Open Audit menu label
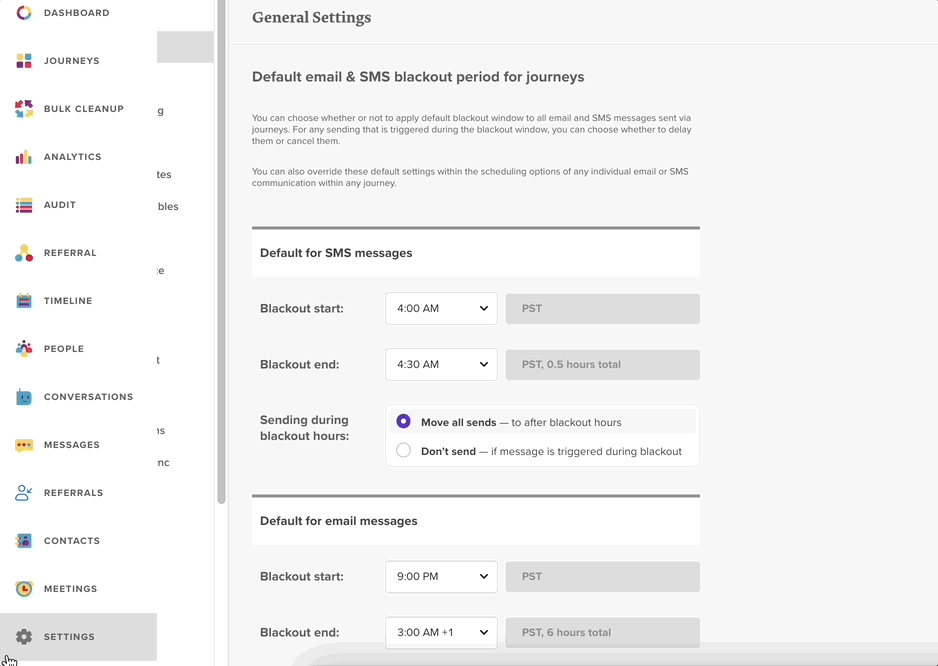 point(60,205)
